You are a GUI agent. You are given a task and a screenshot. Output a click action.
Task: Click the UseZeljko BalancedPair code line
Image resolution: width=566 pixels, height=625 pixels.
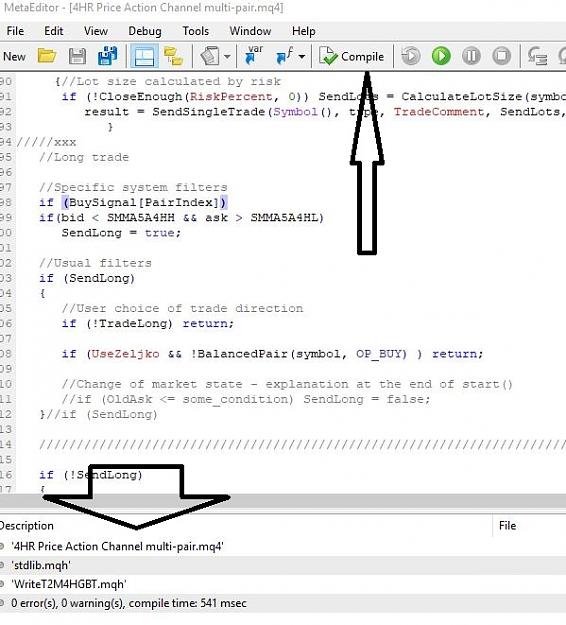point(272,354)
